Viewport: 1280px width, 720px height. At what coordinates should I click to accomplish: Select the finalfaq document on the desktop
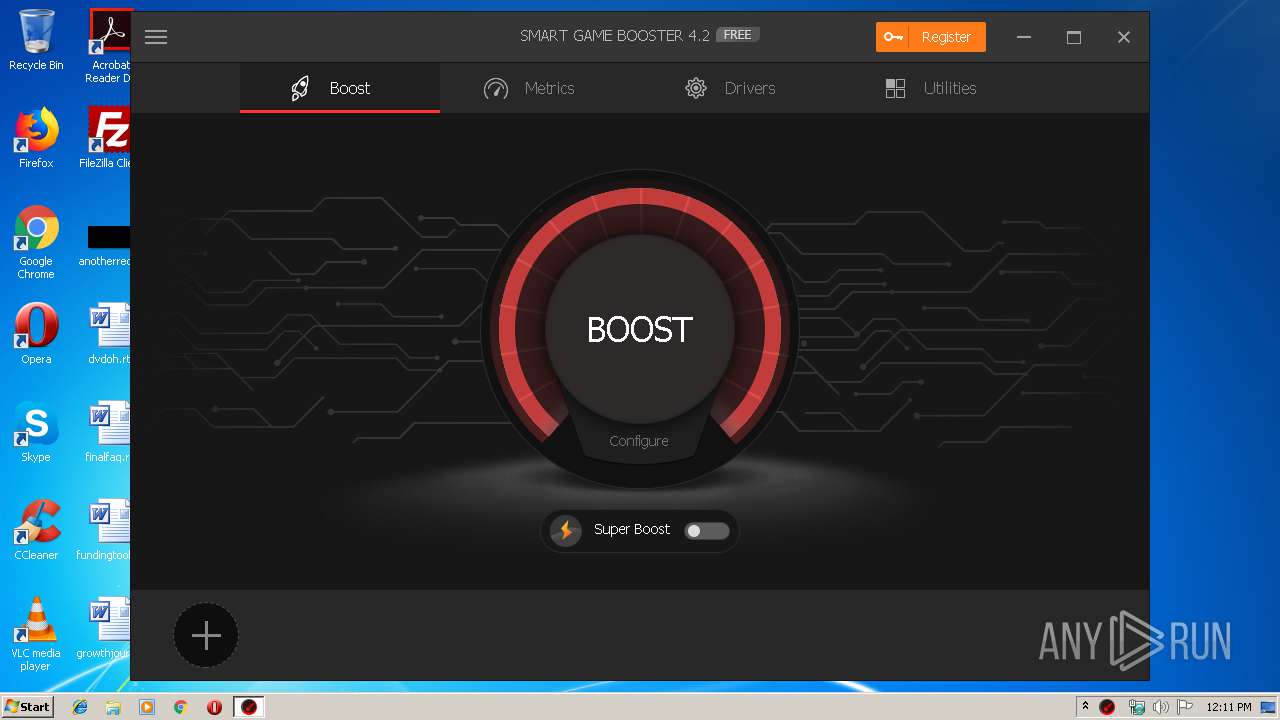tap(108, 432)
